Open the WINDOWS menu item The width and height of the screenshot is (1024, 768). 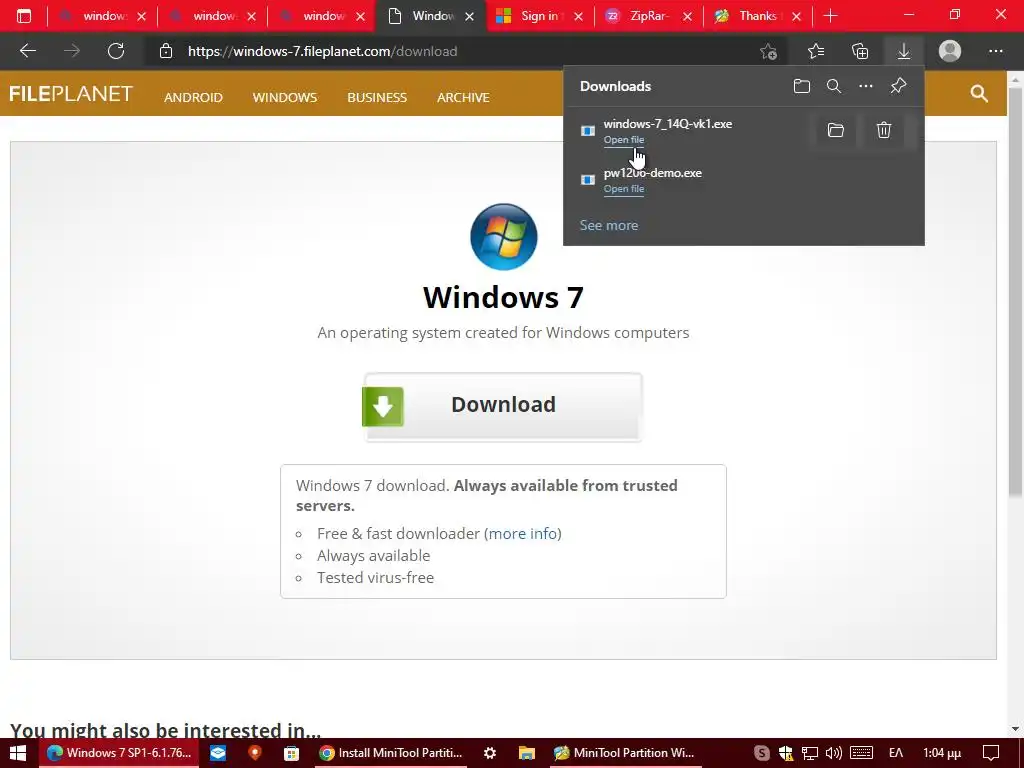285,97
